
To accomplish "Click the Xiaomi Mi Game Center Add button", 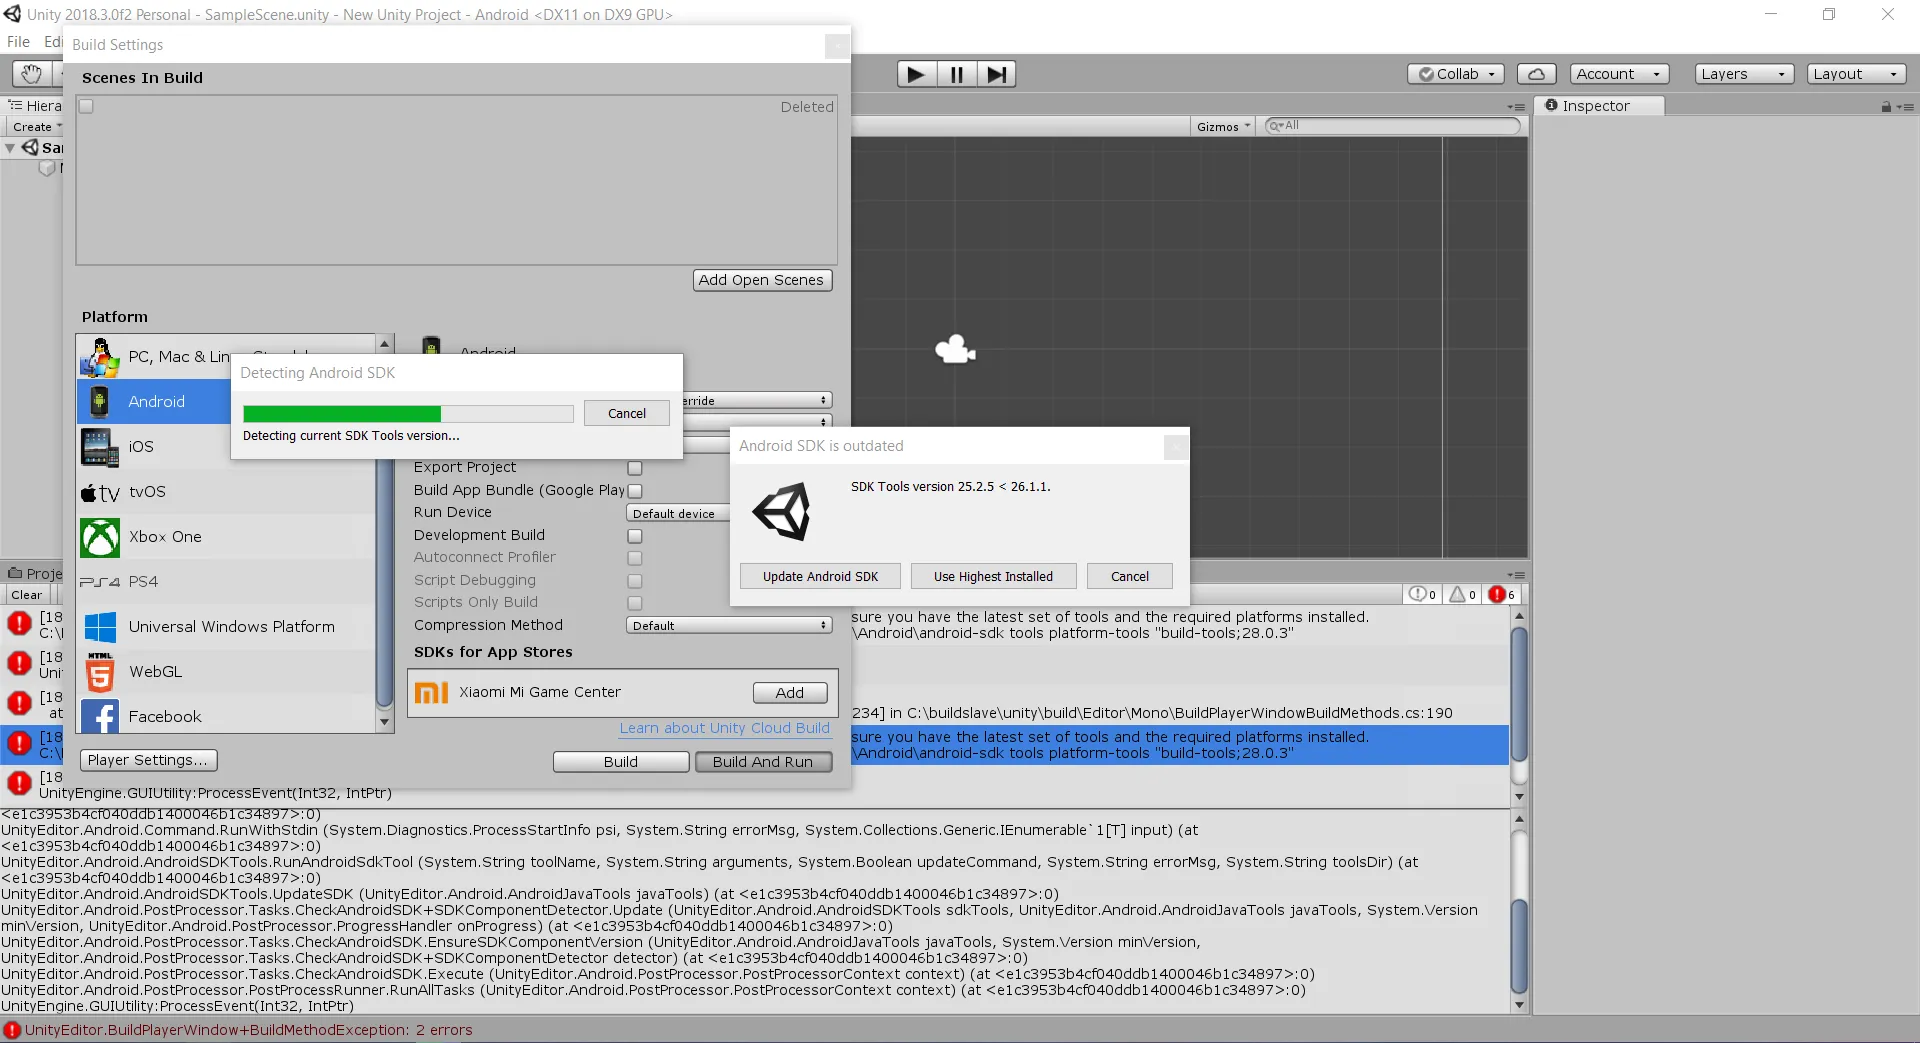I will coord(790,693).
